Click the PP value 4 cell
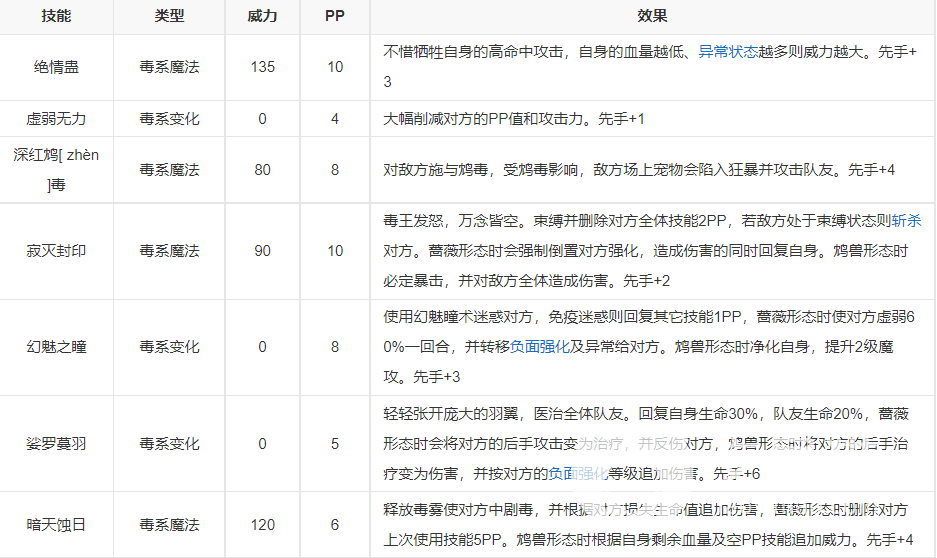 tap(335, 118)
